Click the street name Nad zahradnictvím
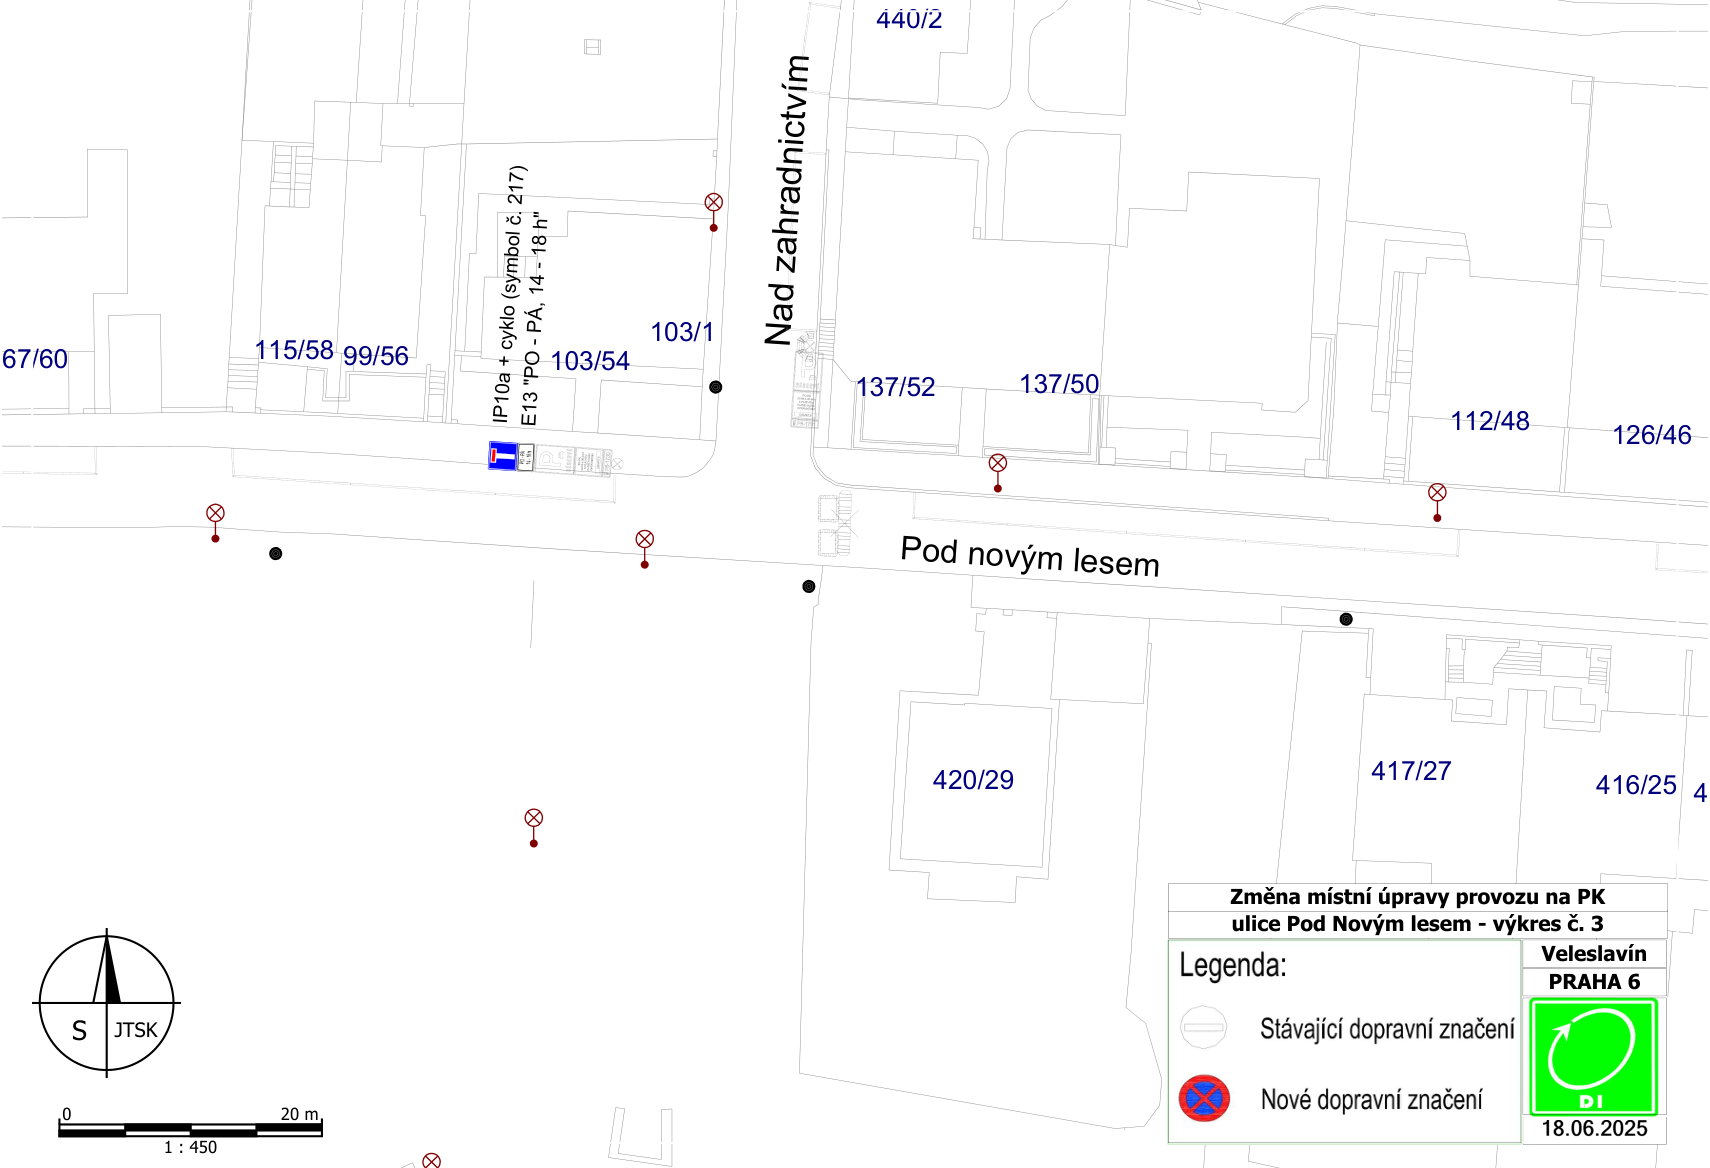The width and height of the screenshot is (1710, 1168). 788,200
